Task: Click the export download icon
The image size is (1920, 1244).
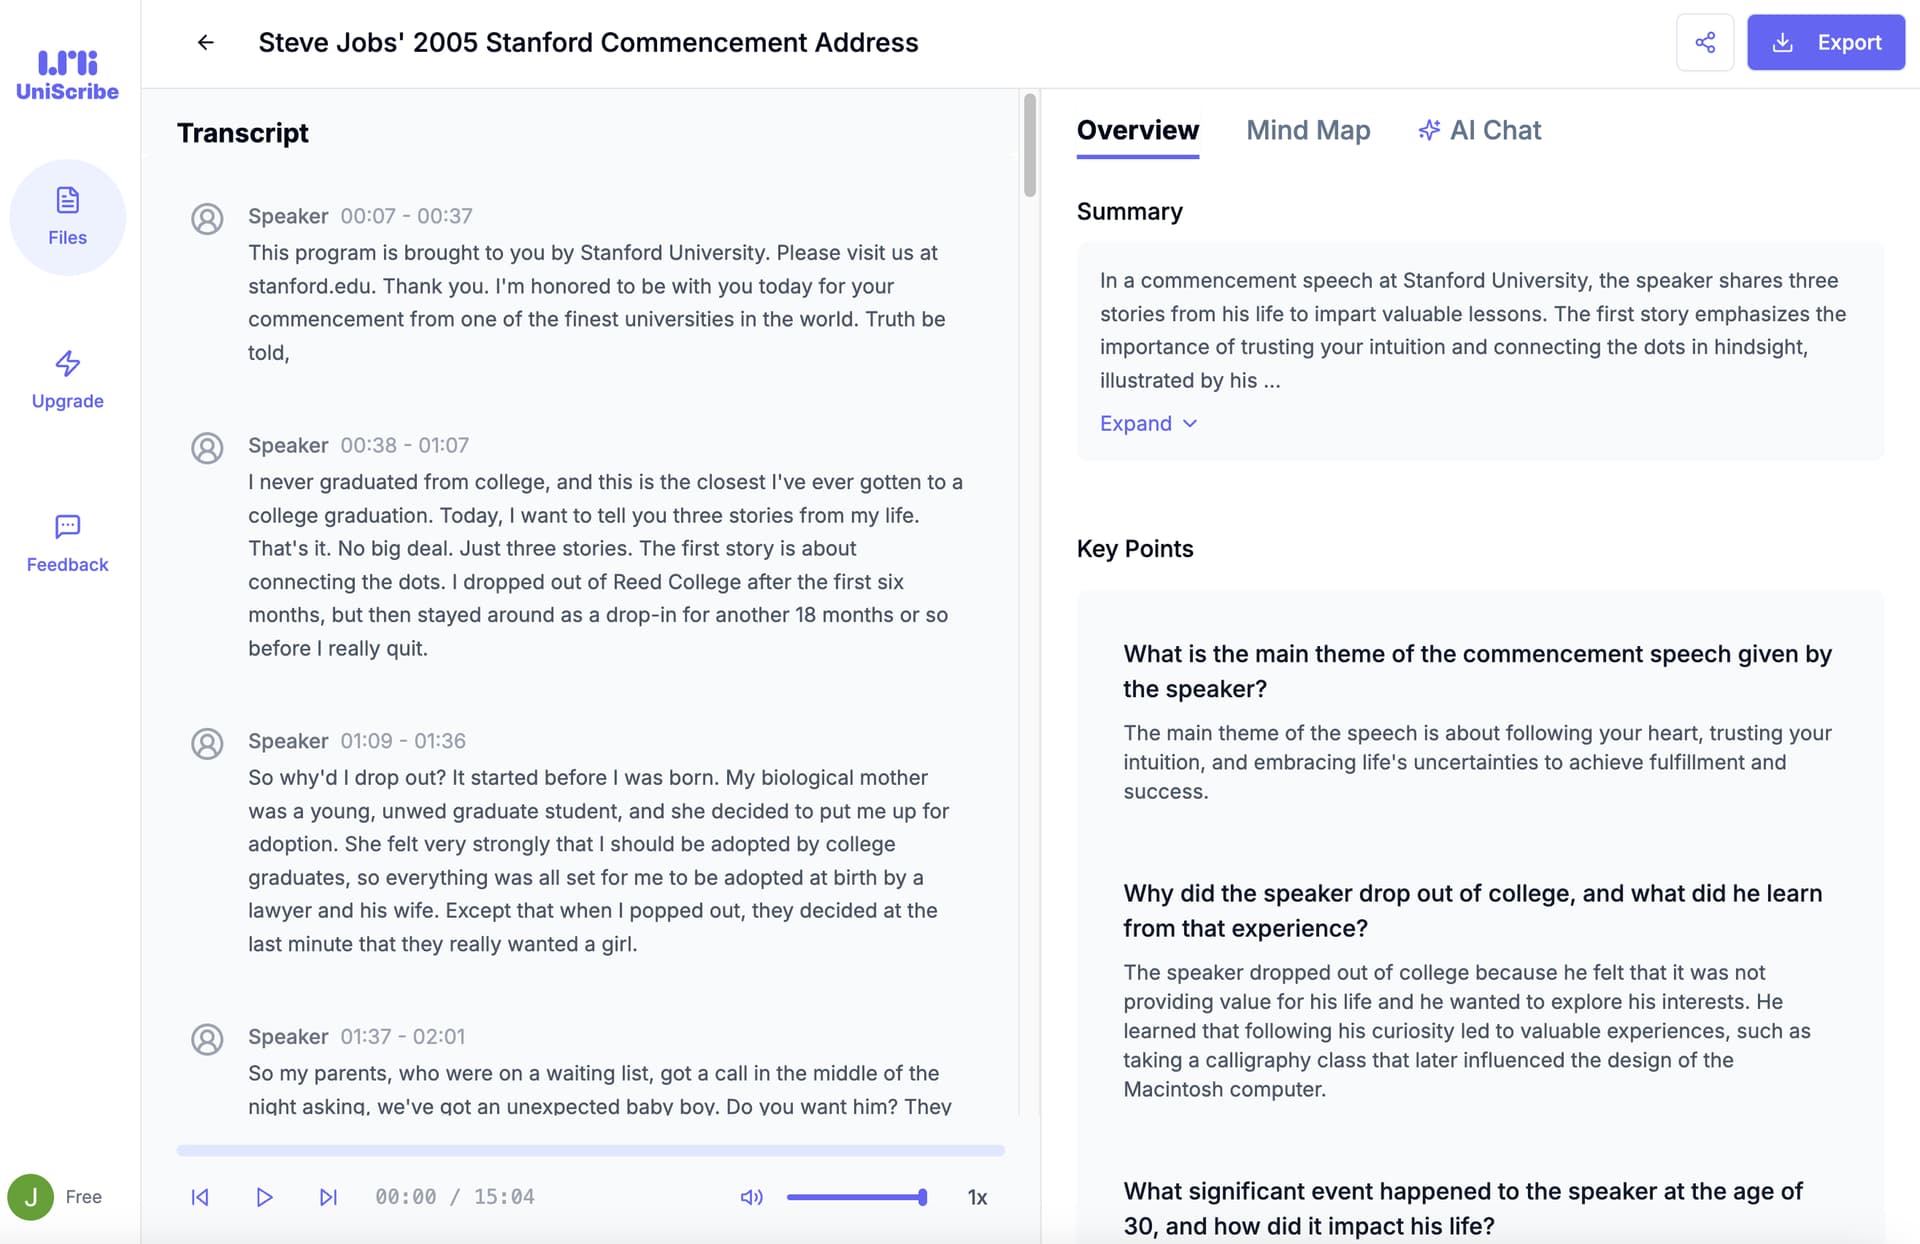Action: [x=1783, y=42]
